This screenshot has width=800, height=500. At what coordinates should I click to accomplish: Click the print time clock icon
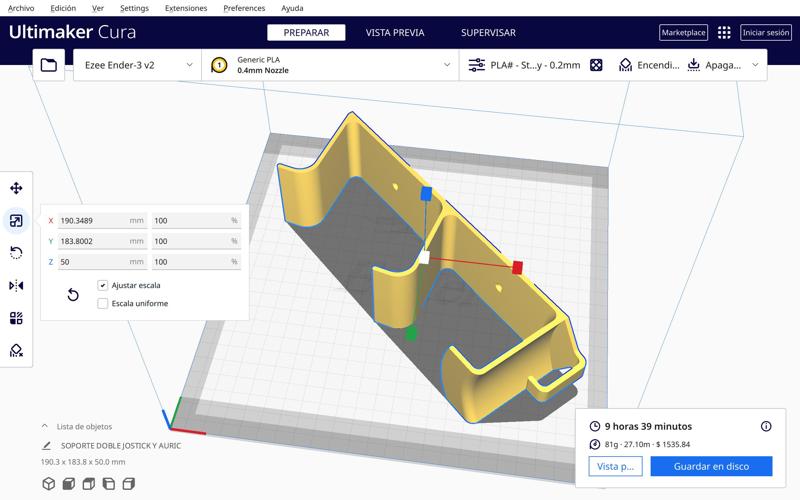[x=594, y=427]
